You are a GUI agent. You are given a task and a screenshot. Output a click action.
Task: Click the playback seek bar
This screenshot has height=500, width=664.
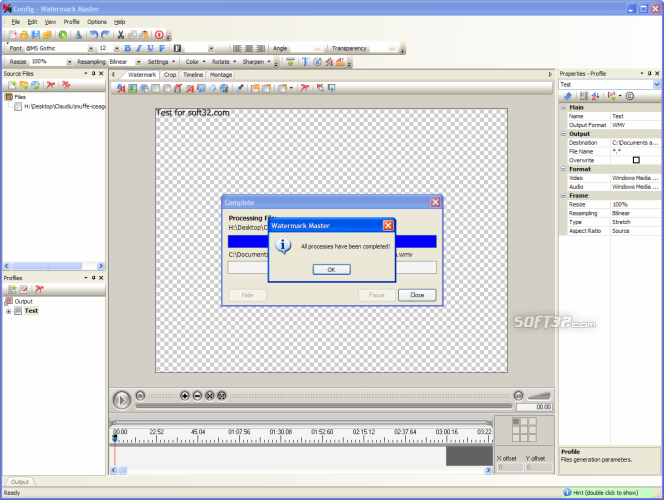click(324, 406)
